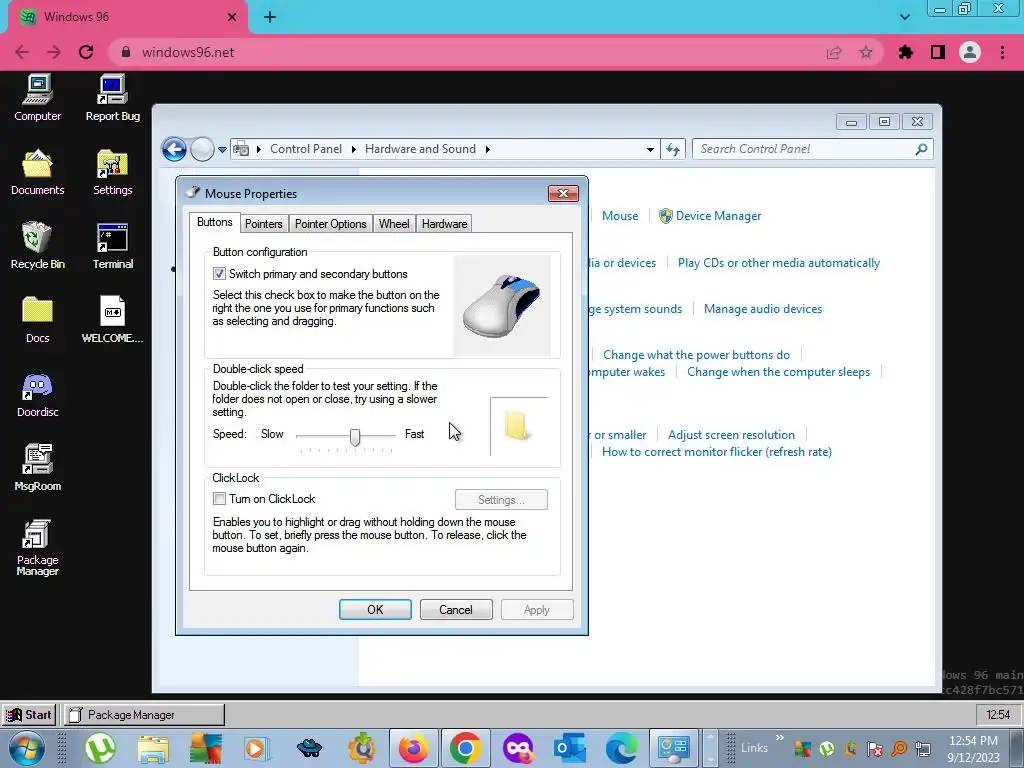Open Chrome tab search chevron

904,17
